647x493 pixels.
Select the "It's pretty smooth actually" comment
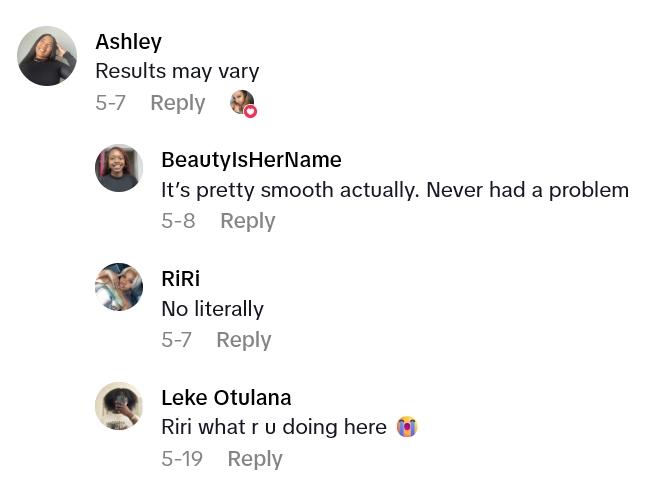394,190
